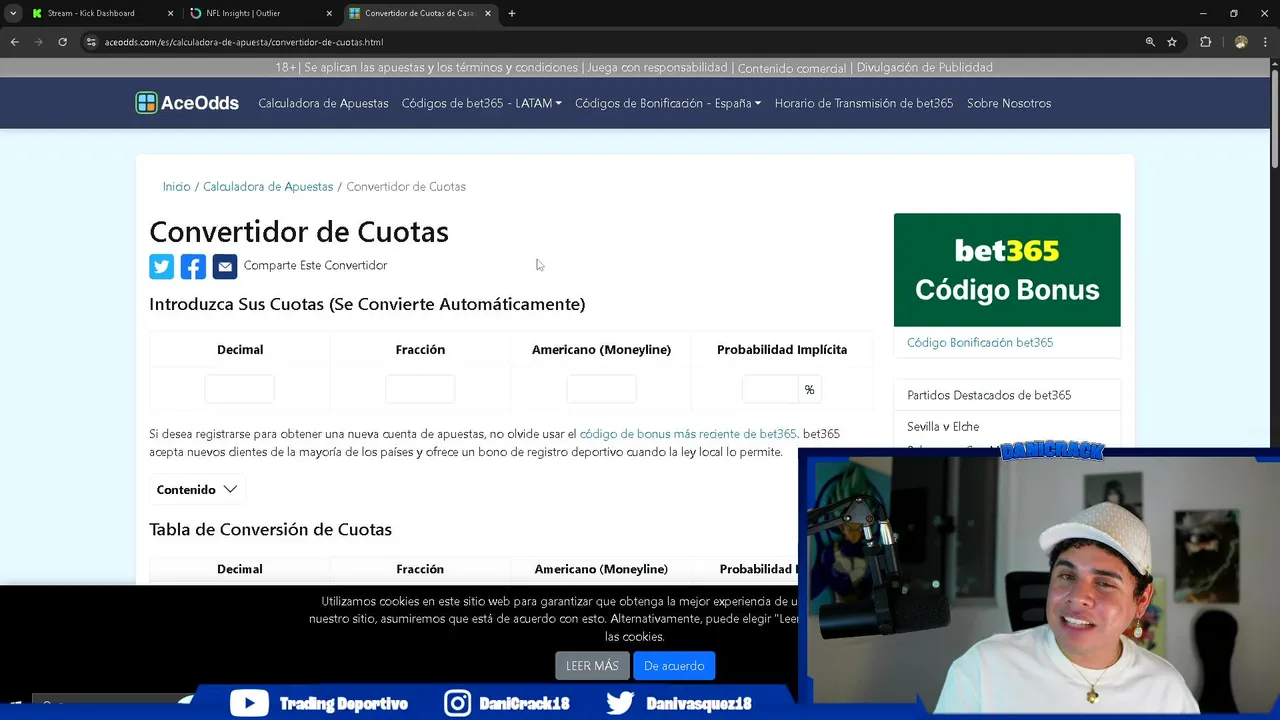Viewport: 1280px width, 720px height.
Task: Click Tabla de Conversión de Cuotas heading
Action: tap(270, 529)
